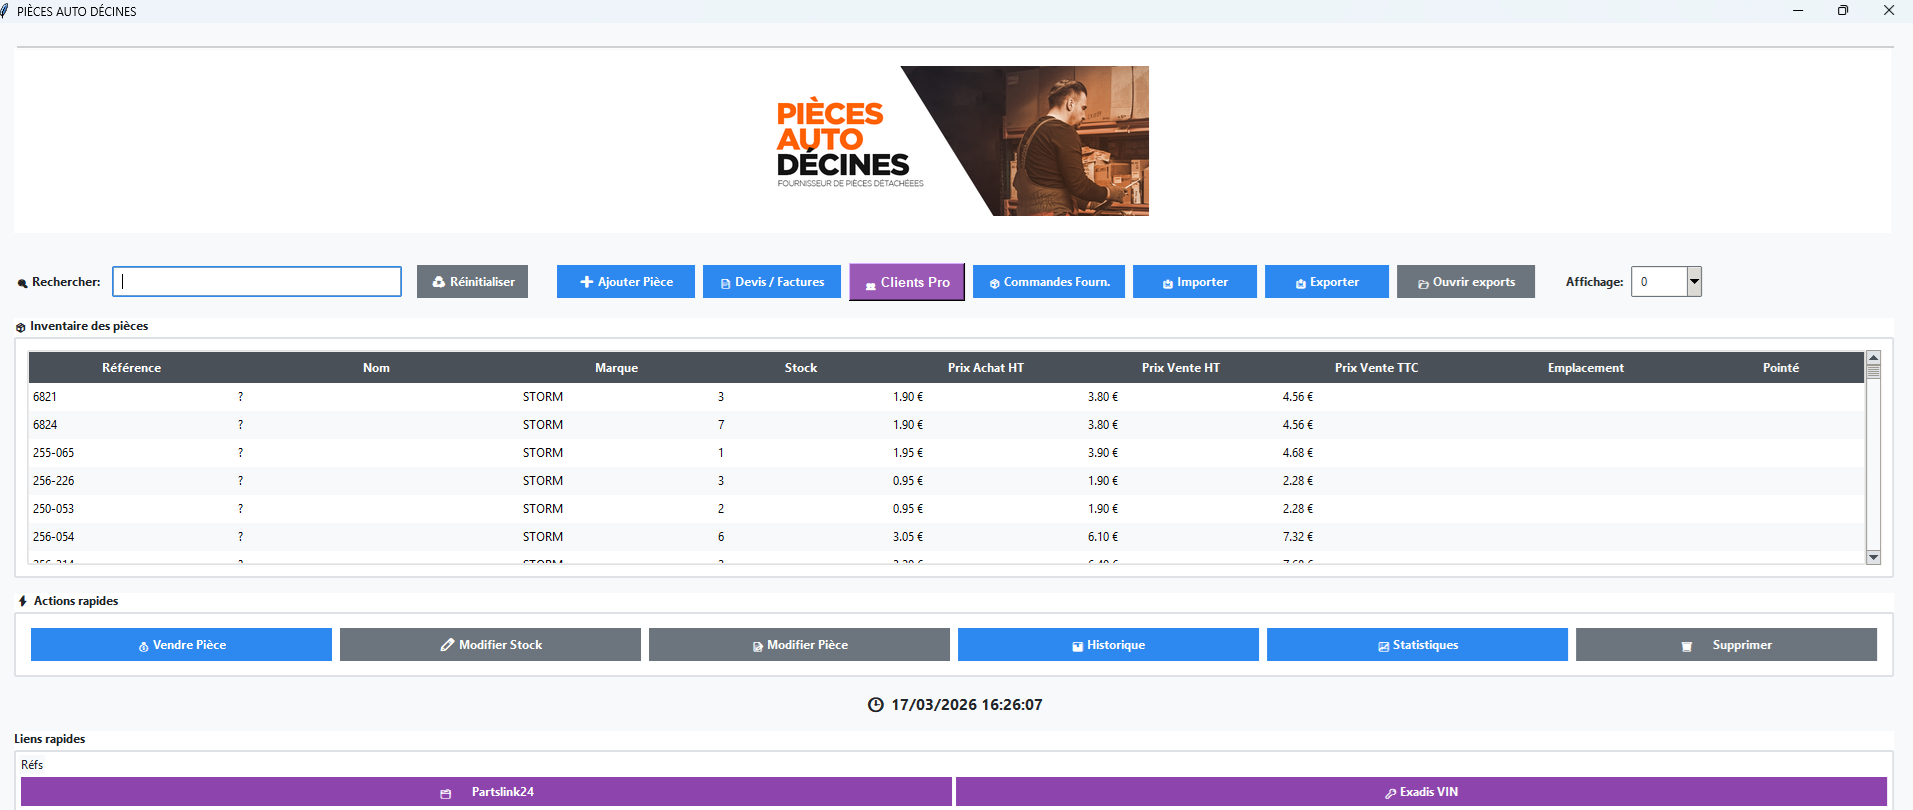Click the 6.10 € sale price cell
This screenshot has width=1913, height=810.
tap(1103, 537)
